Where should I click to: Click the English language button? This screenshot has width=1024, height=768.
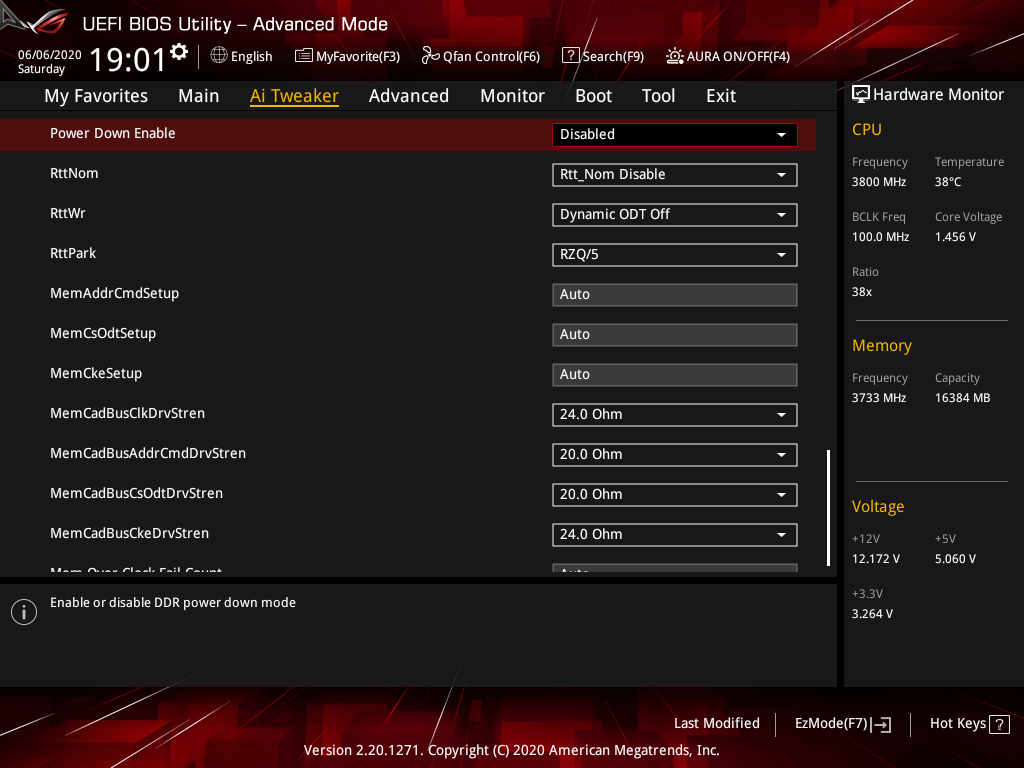(242, 56)
